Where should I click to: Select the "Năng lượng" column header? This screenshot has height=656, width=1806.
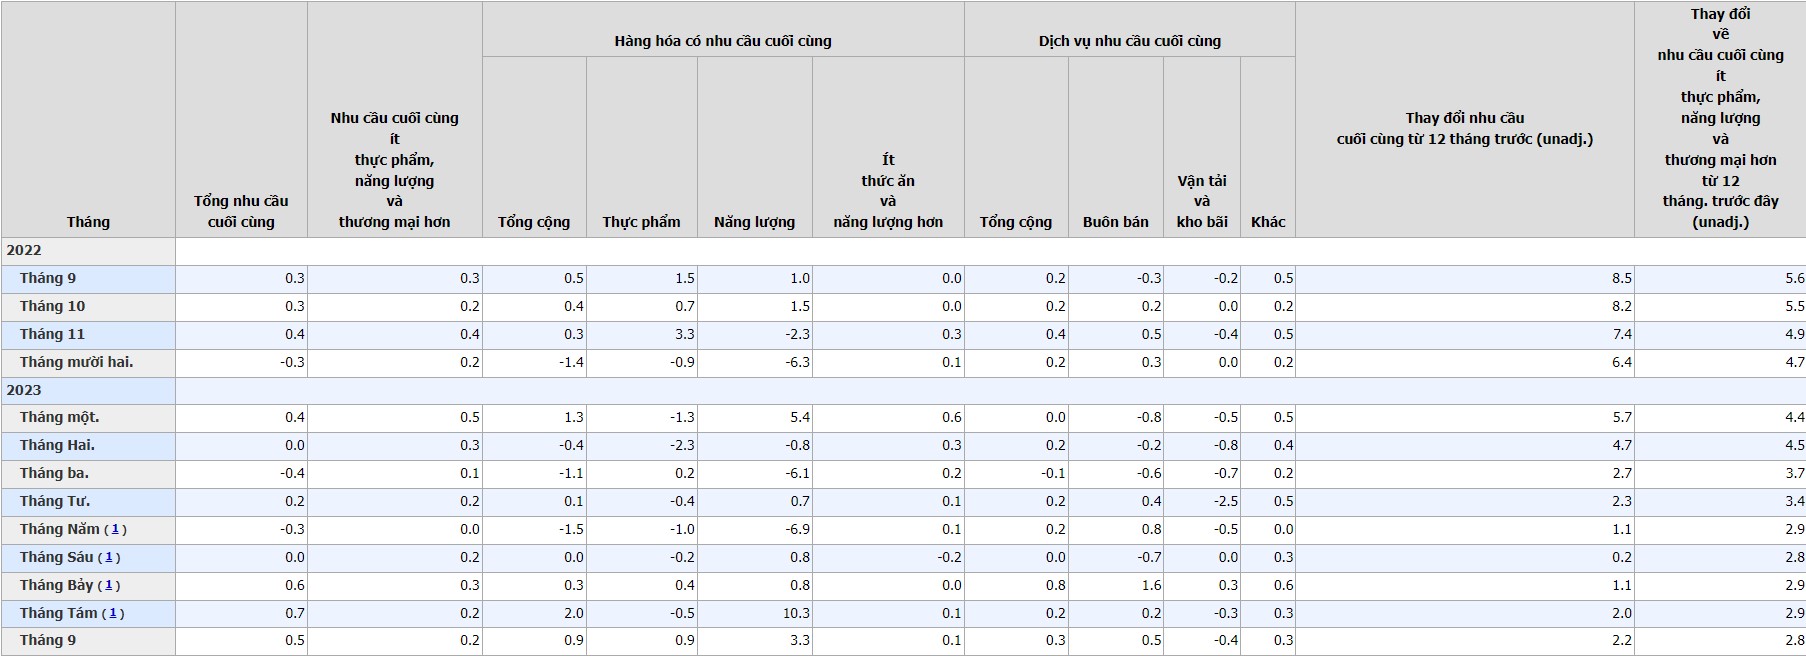coord(754,222)
